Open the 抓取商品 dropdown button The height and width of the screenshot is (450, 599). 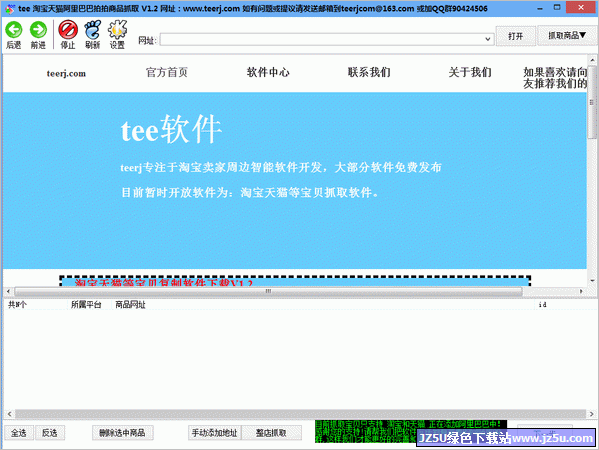coord(567,36)
